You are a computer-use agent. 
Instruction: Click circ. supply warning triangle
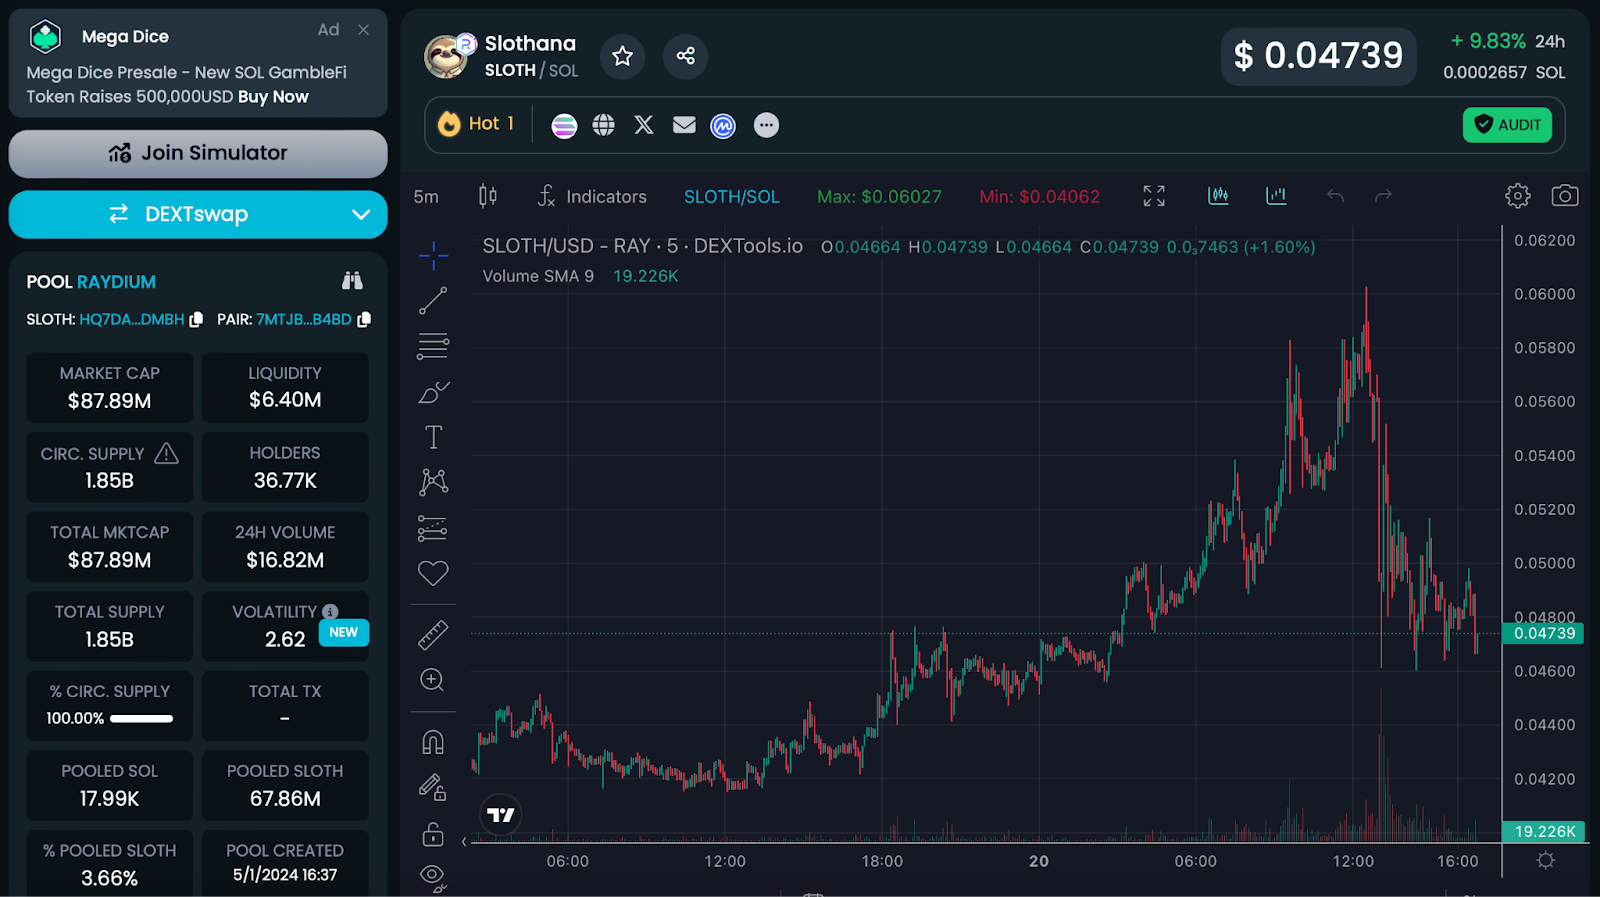point(167,454)
